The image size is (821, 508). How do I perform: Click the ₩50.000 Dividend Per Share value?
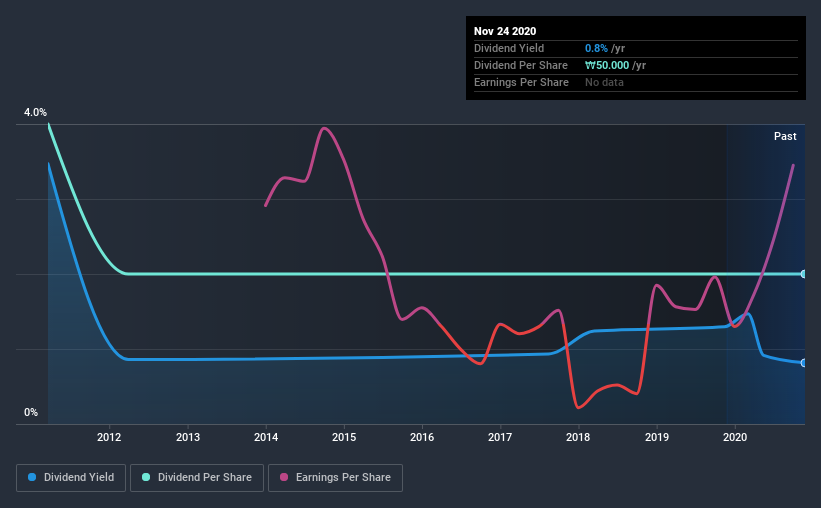tap(607, 65)
